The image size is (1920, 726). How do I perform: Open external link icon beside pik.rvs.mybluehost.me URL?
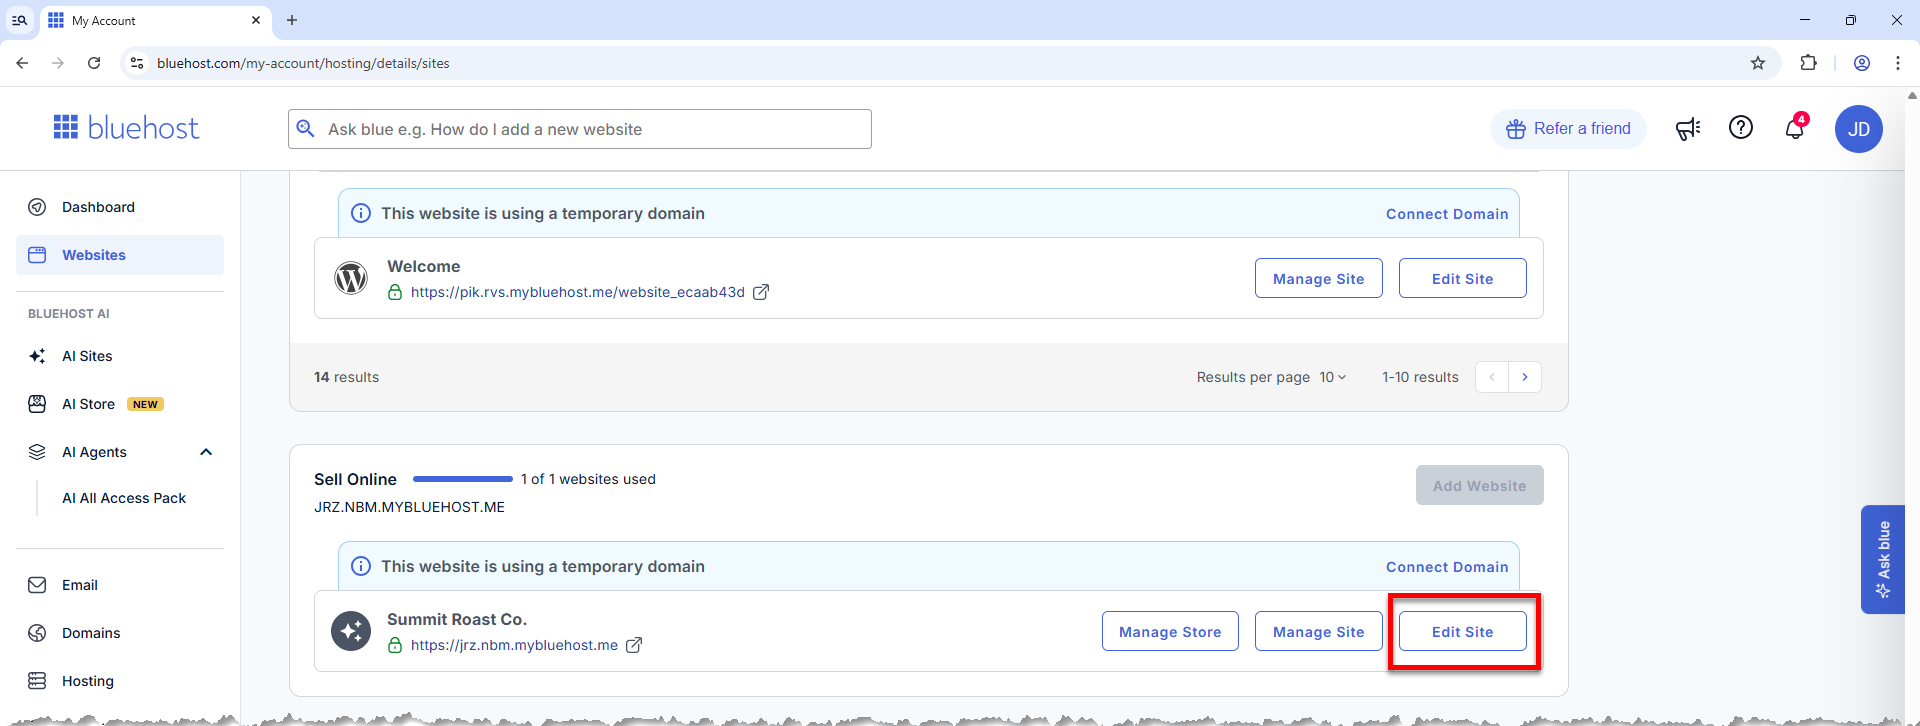761,292
